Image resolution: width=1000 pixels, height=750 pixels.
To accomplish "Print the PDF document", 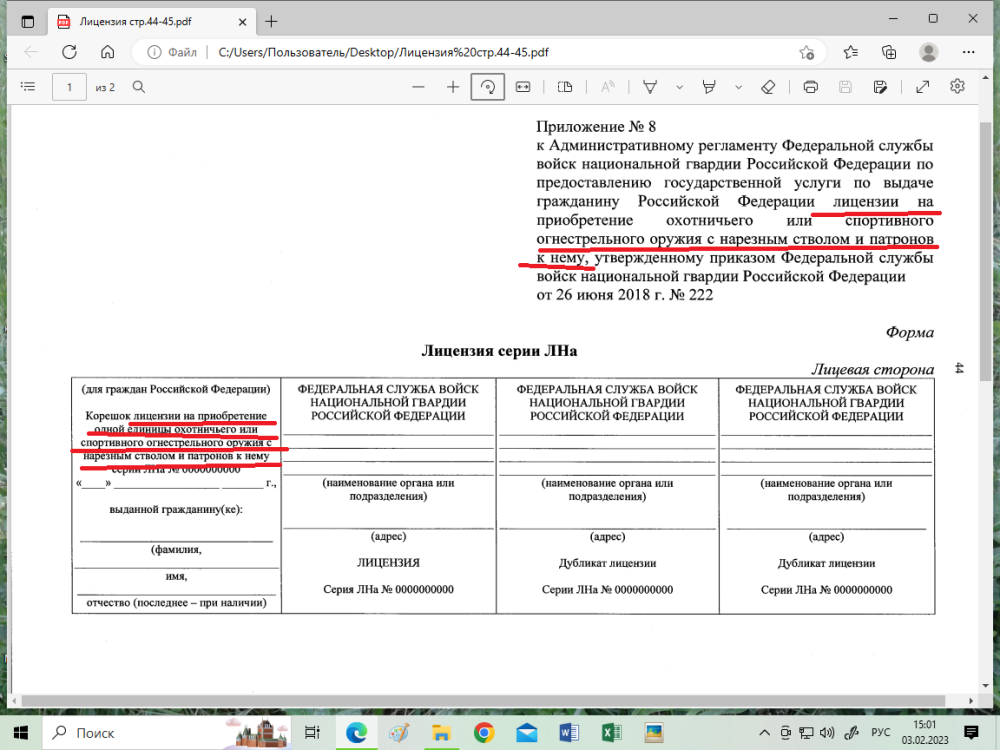I will click(x=811, y=87).
